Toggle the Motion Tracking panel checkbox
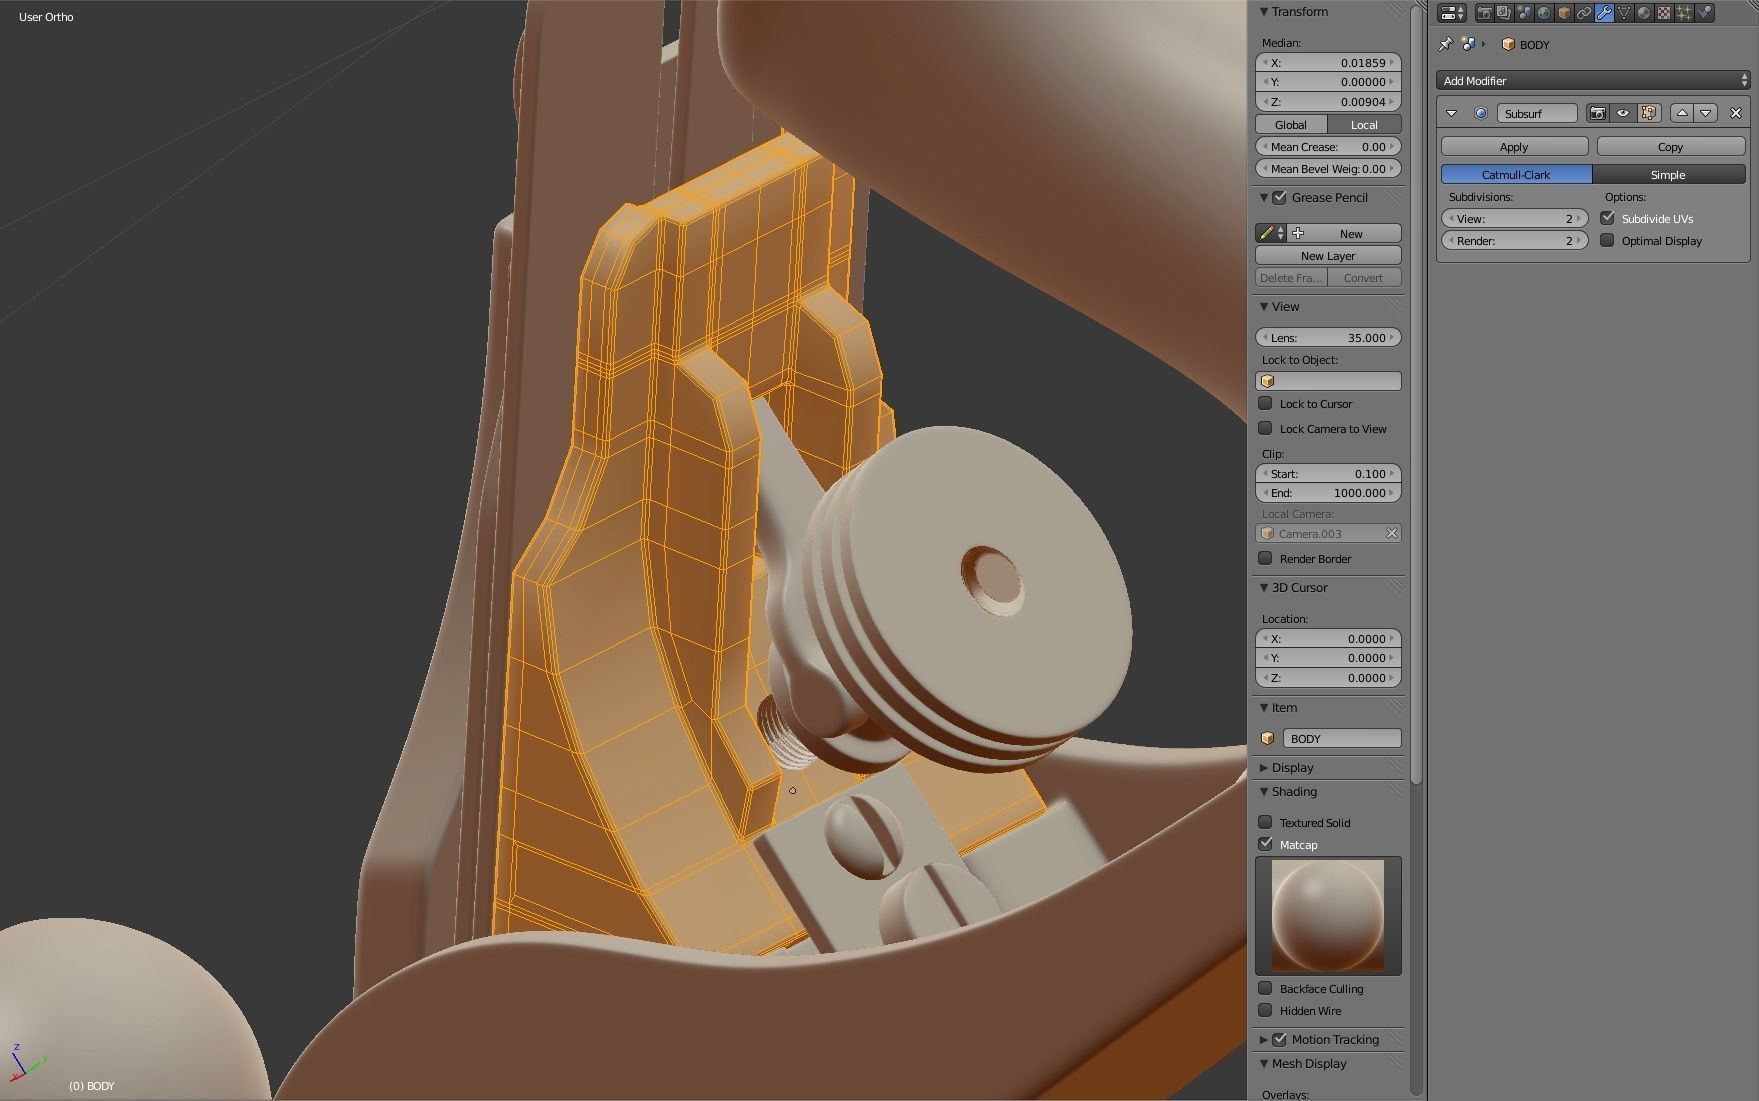This screenshot has width=1759, height=1101. [1280, 1039]
